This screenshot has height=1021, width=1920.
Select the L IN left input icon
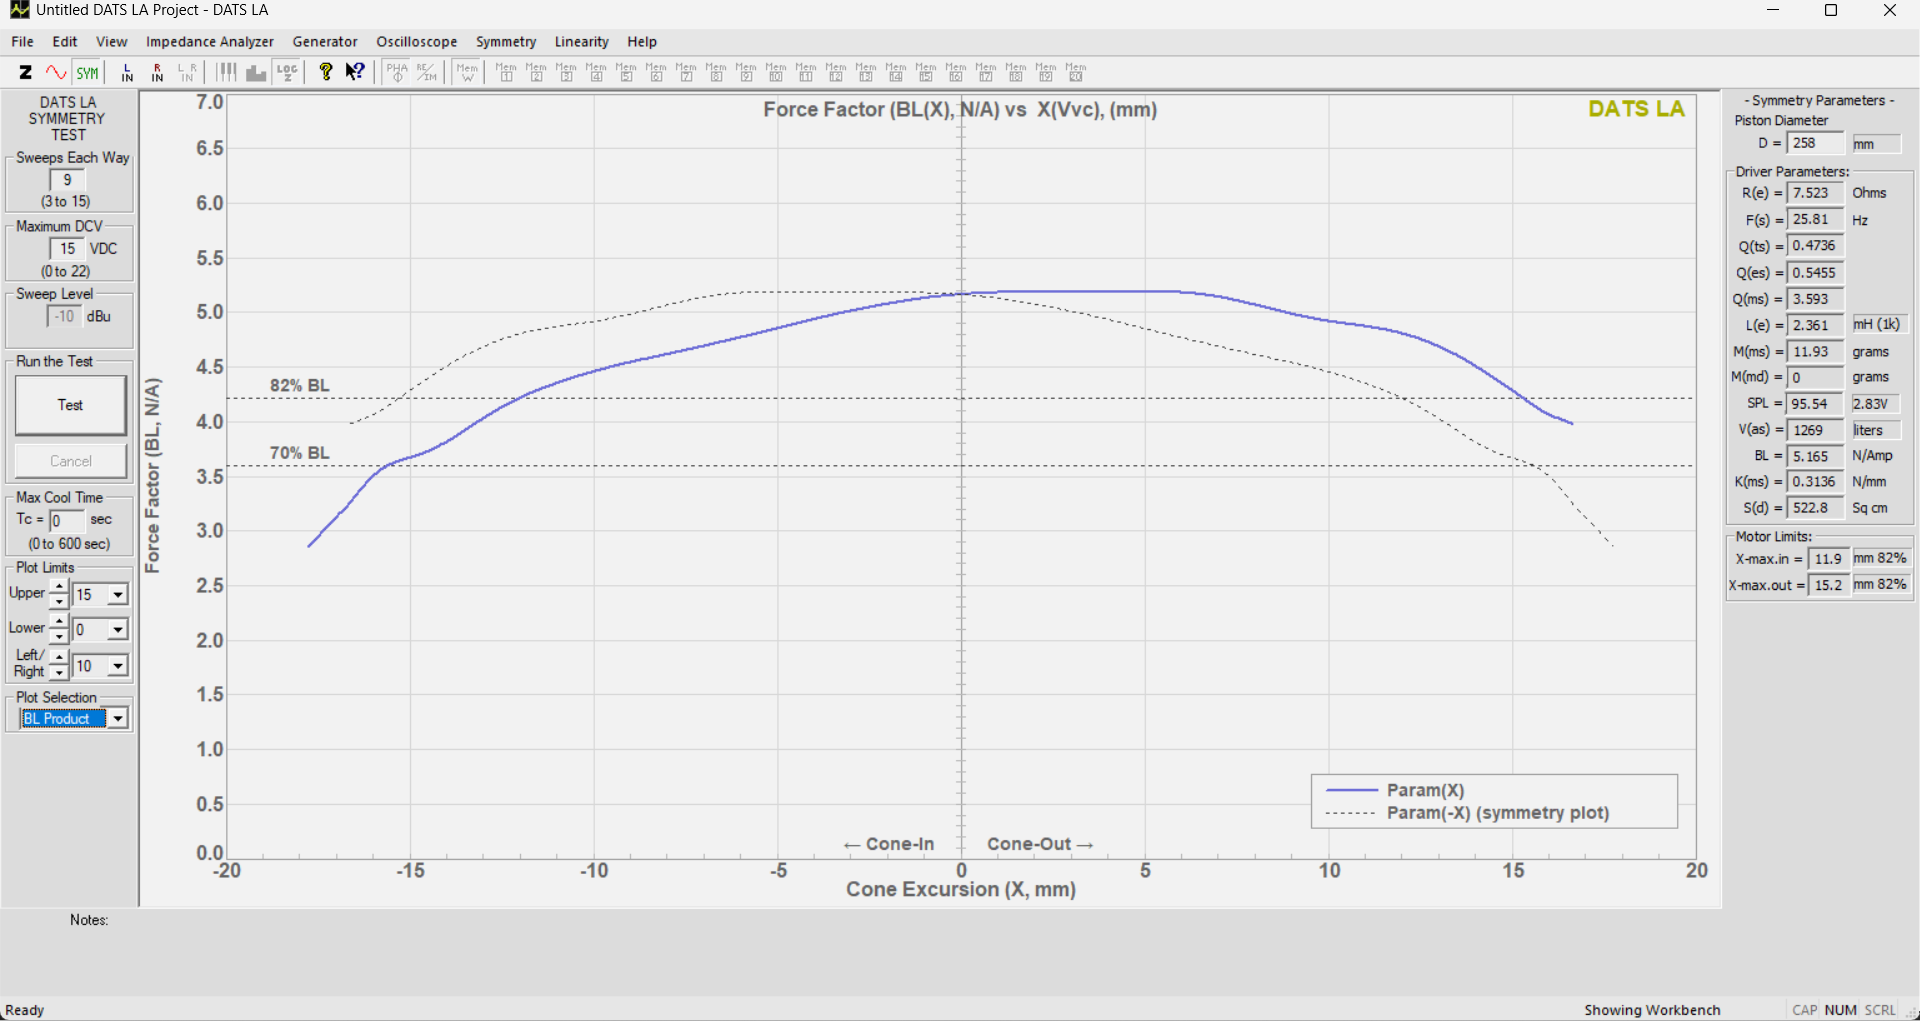tap(127, 72)
